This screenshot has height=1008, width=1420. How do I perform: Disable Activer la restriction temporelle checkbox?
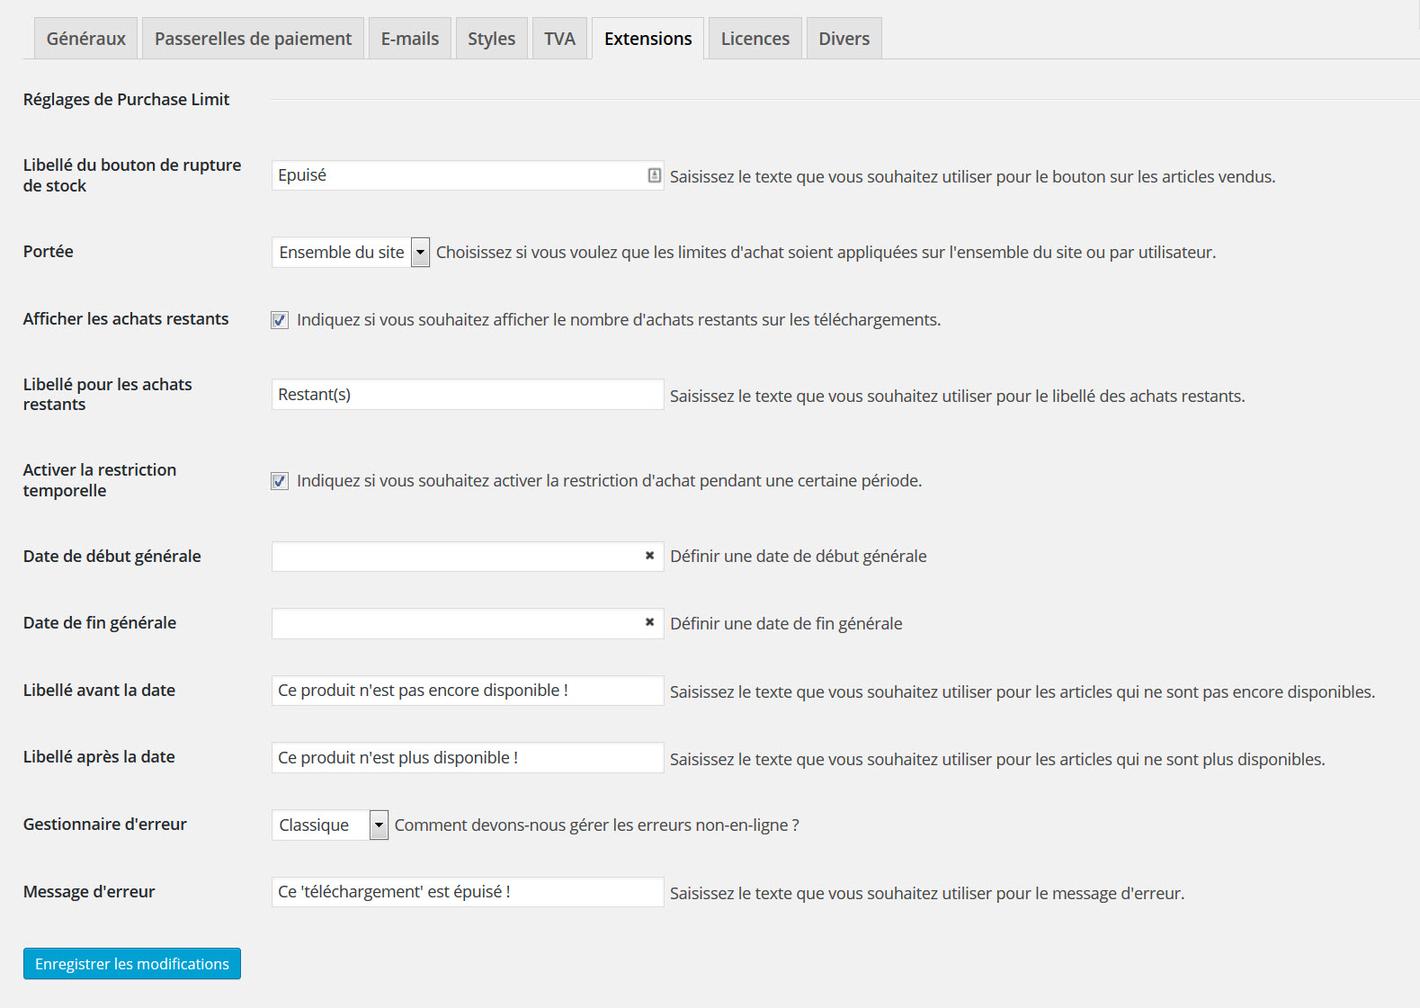[280, 481]
